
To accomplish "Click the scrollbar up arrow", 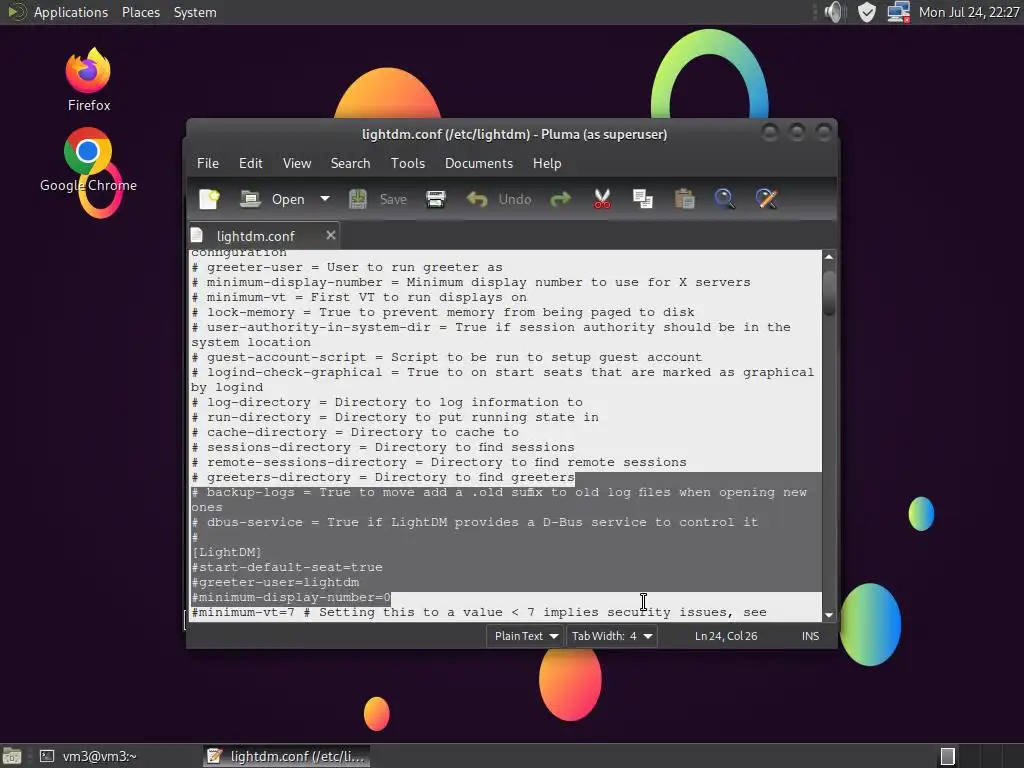I will coord(829,257).
